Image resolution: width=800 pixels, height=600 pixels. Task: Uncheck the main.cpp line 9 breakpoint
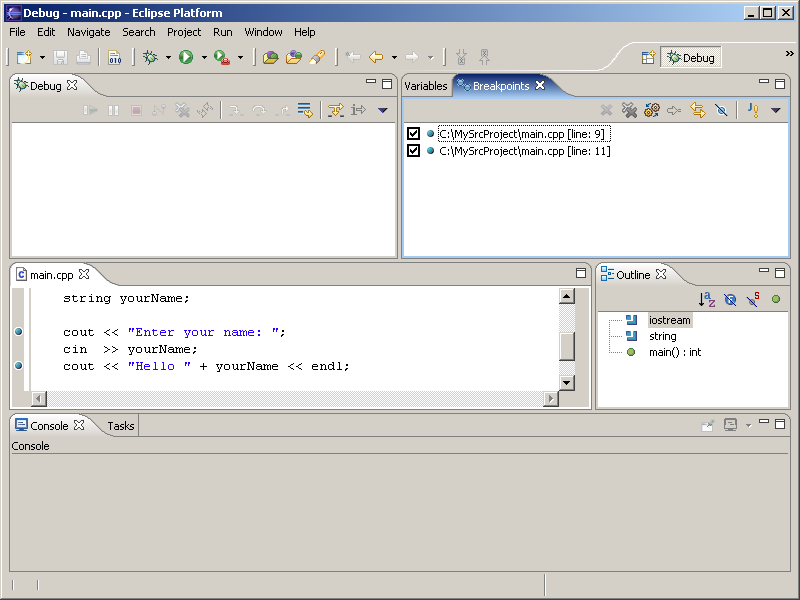pos(413,134)
